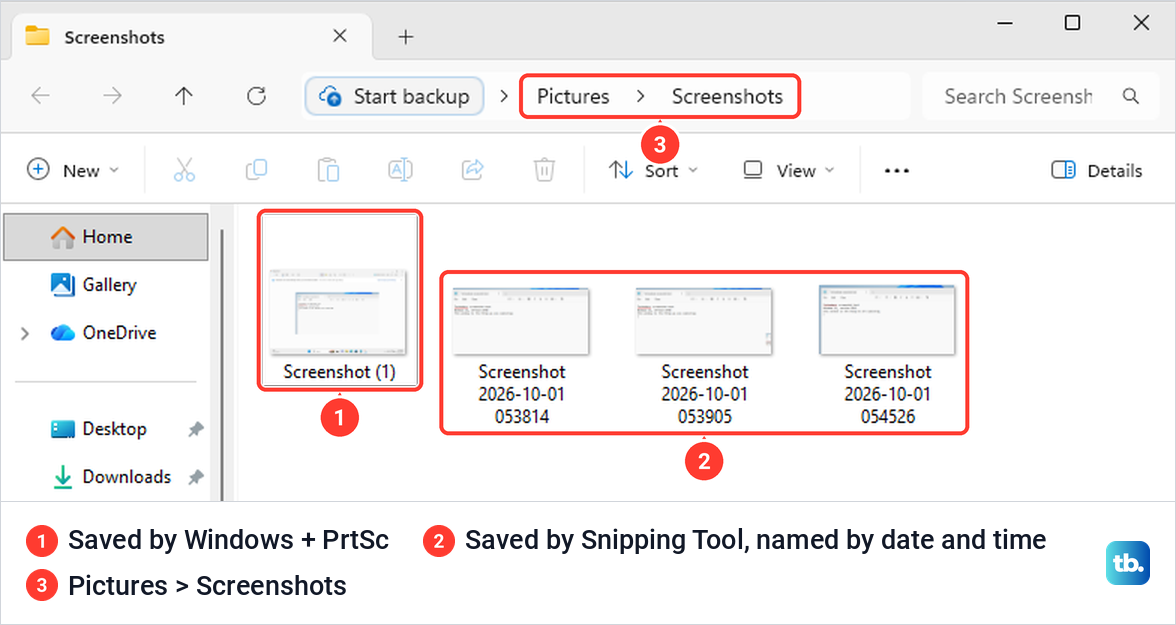
Task: Select the Screenshot 2026-10-01 054526 thumbnail
Action: click(x=887, y=319)
